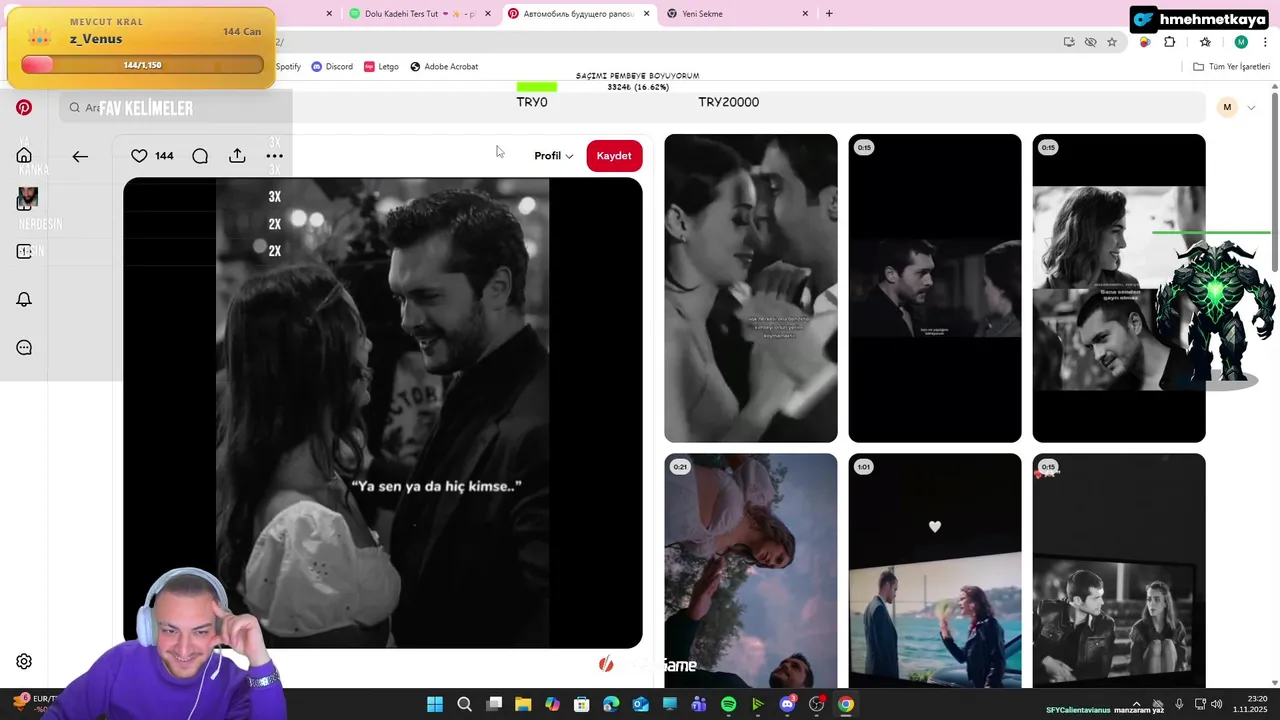Open the Adobe Acrobat bookmark
Image resolution: width=1280 pixels, height=720 pixels.
[444, 67]
